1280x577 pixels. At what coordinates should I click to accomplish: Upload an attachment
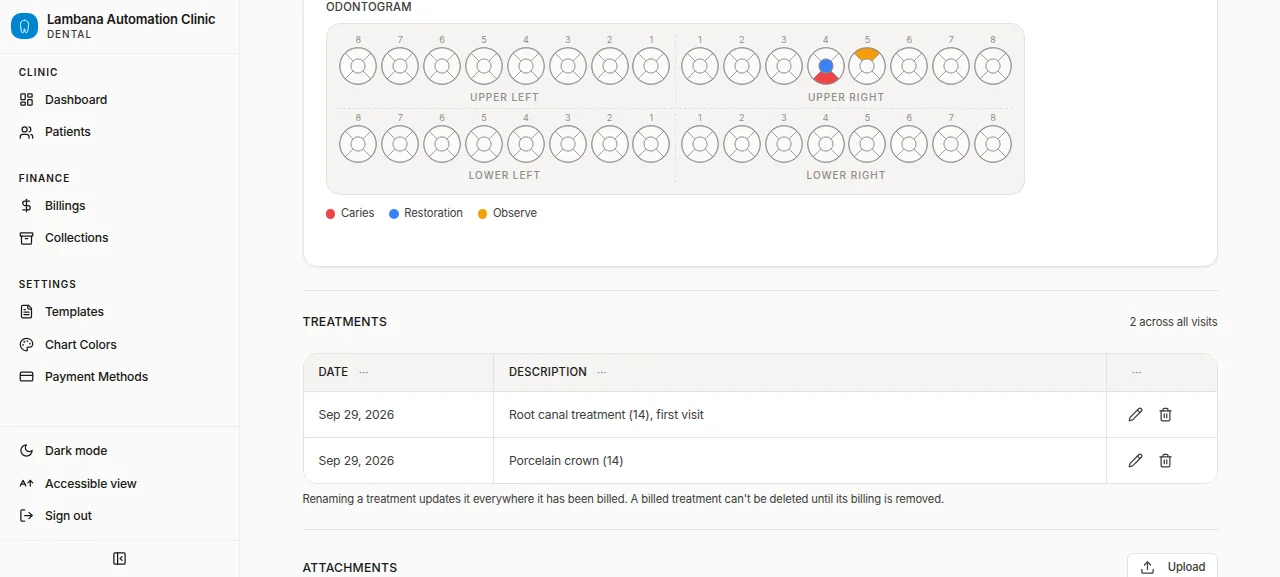pos(1172,567)
